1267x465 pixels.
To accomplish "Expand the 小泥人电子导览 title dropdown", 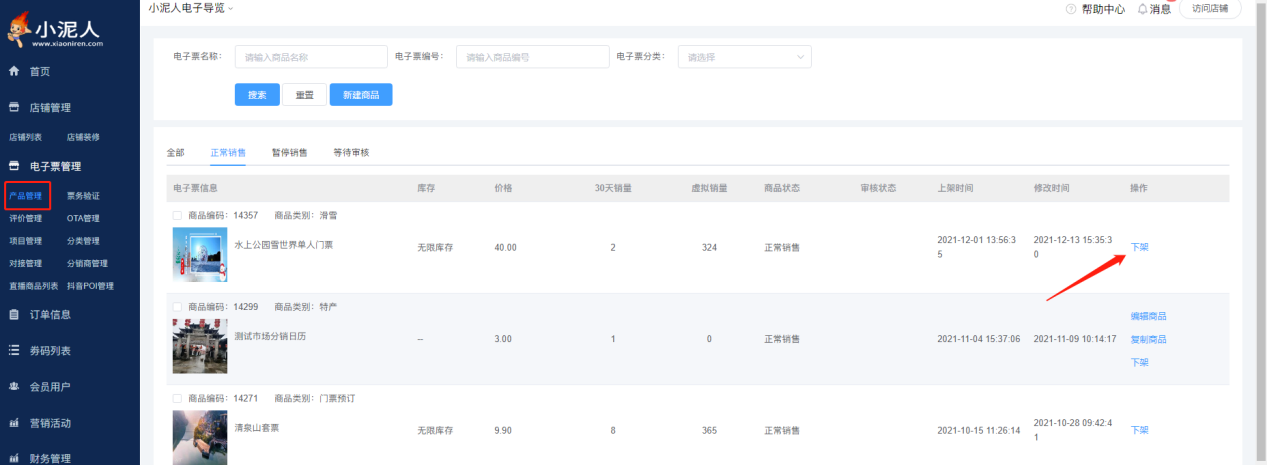I will pyautogui.click(x=231, y=8).
